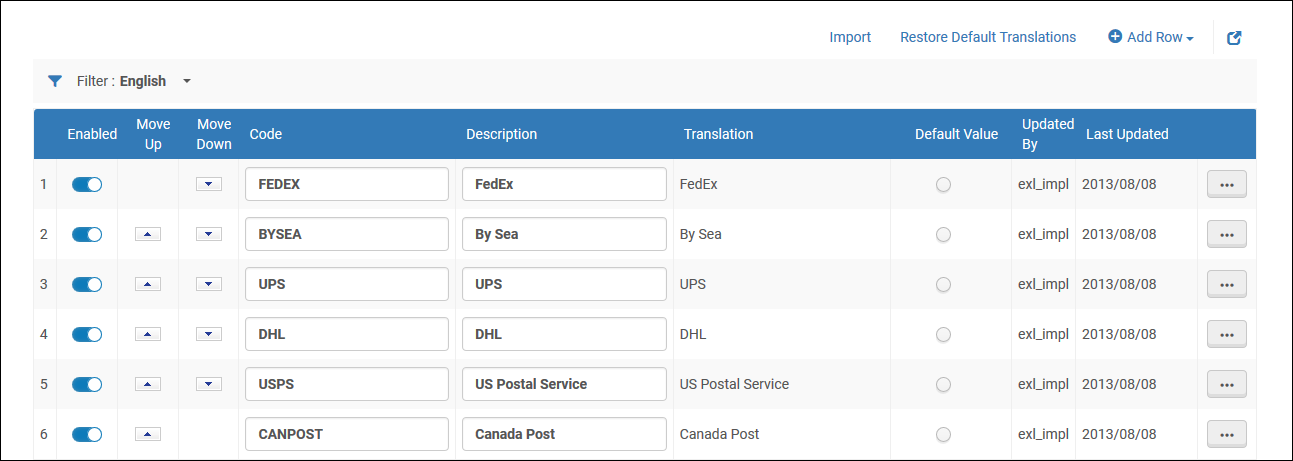Set Canada Post as default value

943,434
